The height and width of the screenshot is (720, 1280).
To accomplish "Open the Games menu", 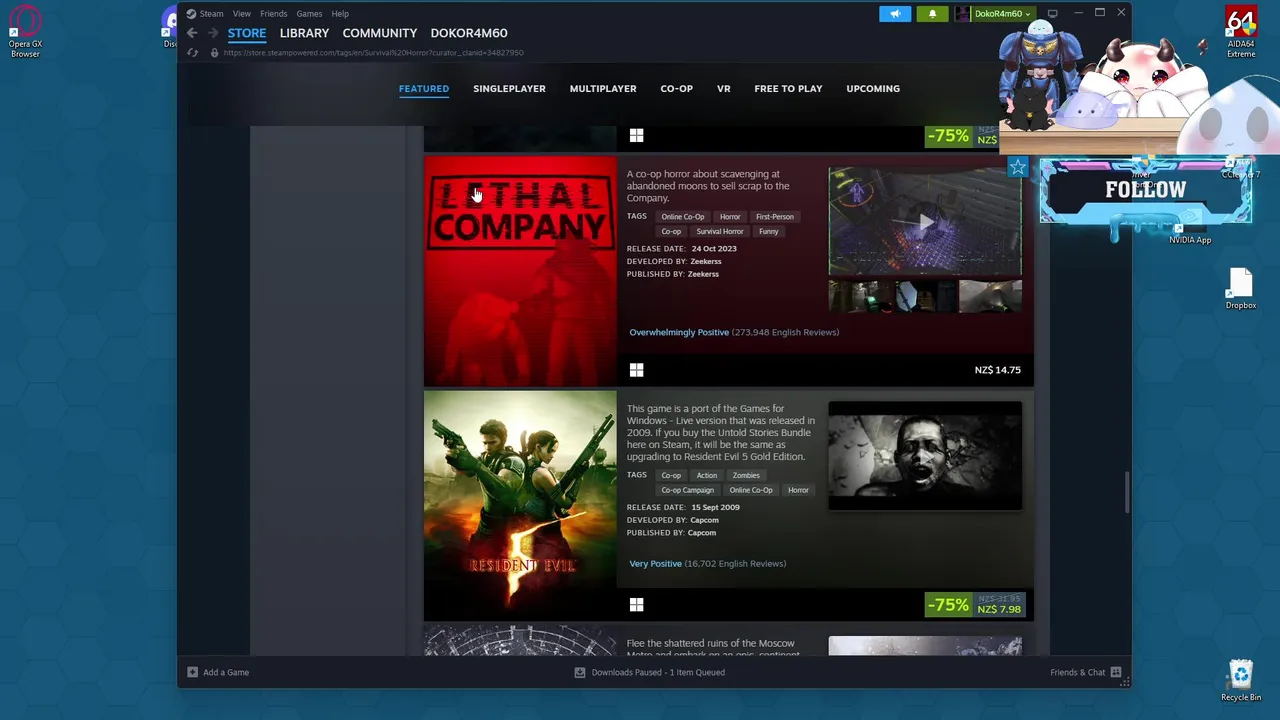I will coord(309,14).
